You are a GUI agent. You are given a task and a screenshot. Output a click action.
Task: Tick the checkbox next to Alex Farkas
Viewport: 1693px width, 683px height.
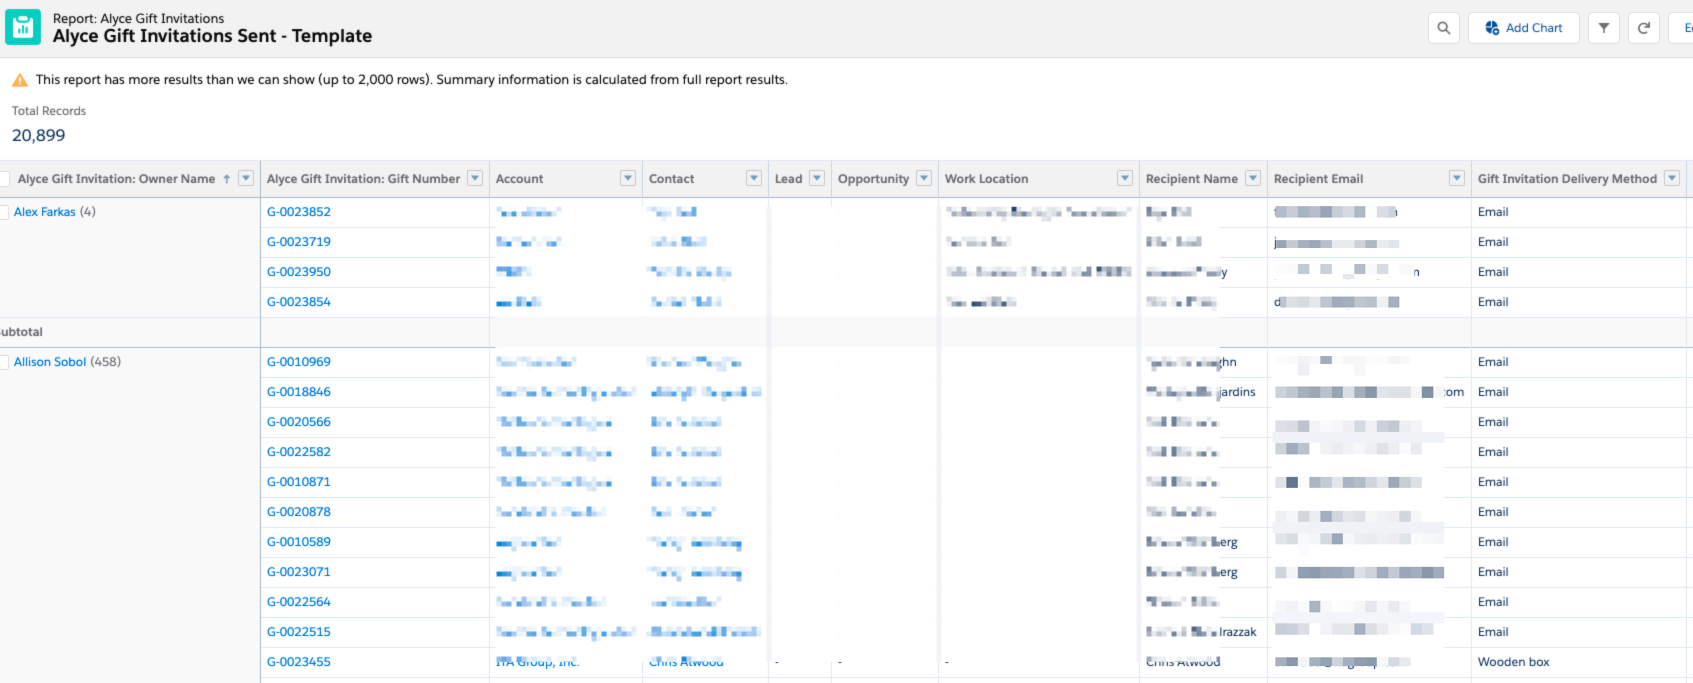(4, 212)
